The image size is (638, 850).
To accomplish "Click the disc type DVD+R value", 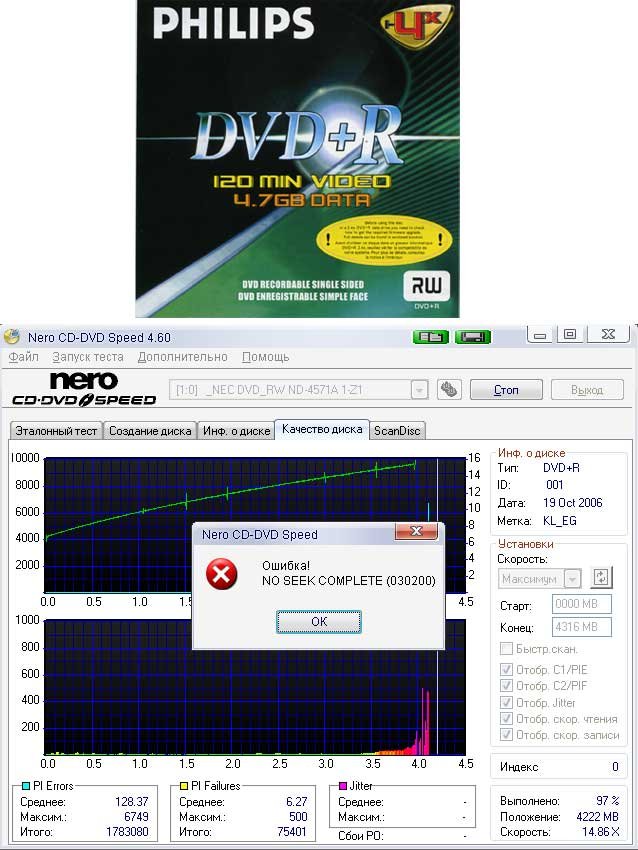I will tap(561, 468).
